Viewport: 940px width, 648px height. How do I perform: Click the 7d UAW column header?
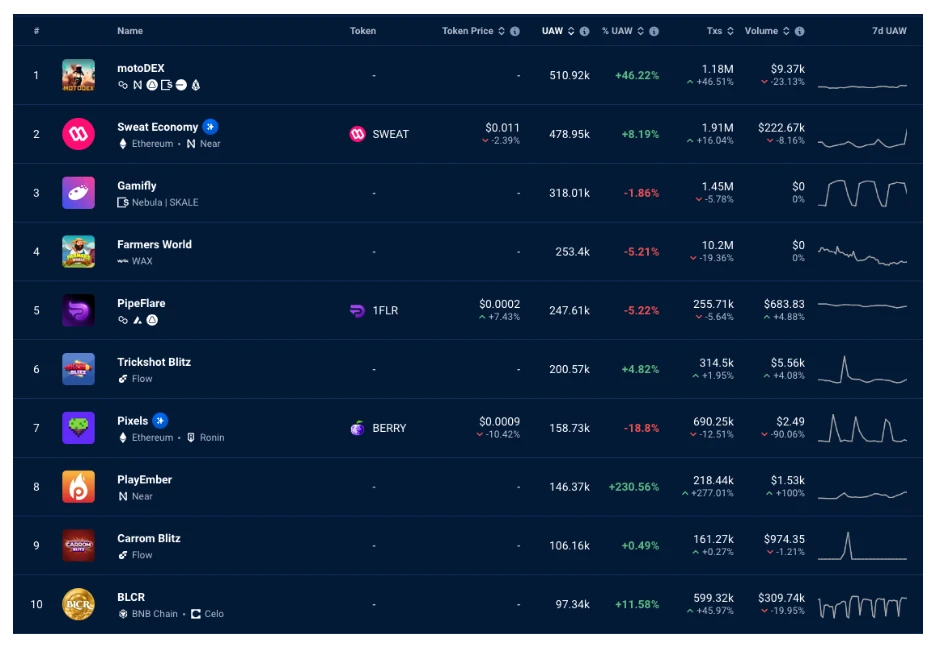point(889,31)
